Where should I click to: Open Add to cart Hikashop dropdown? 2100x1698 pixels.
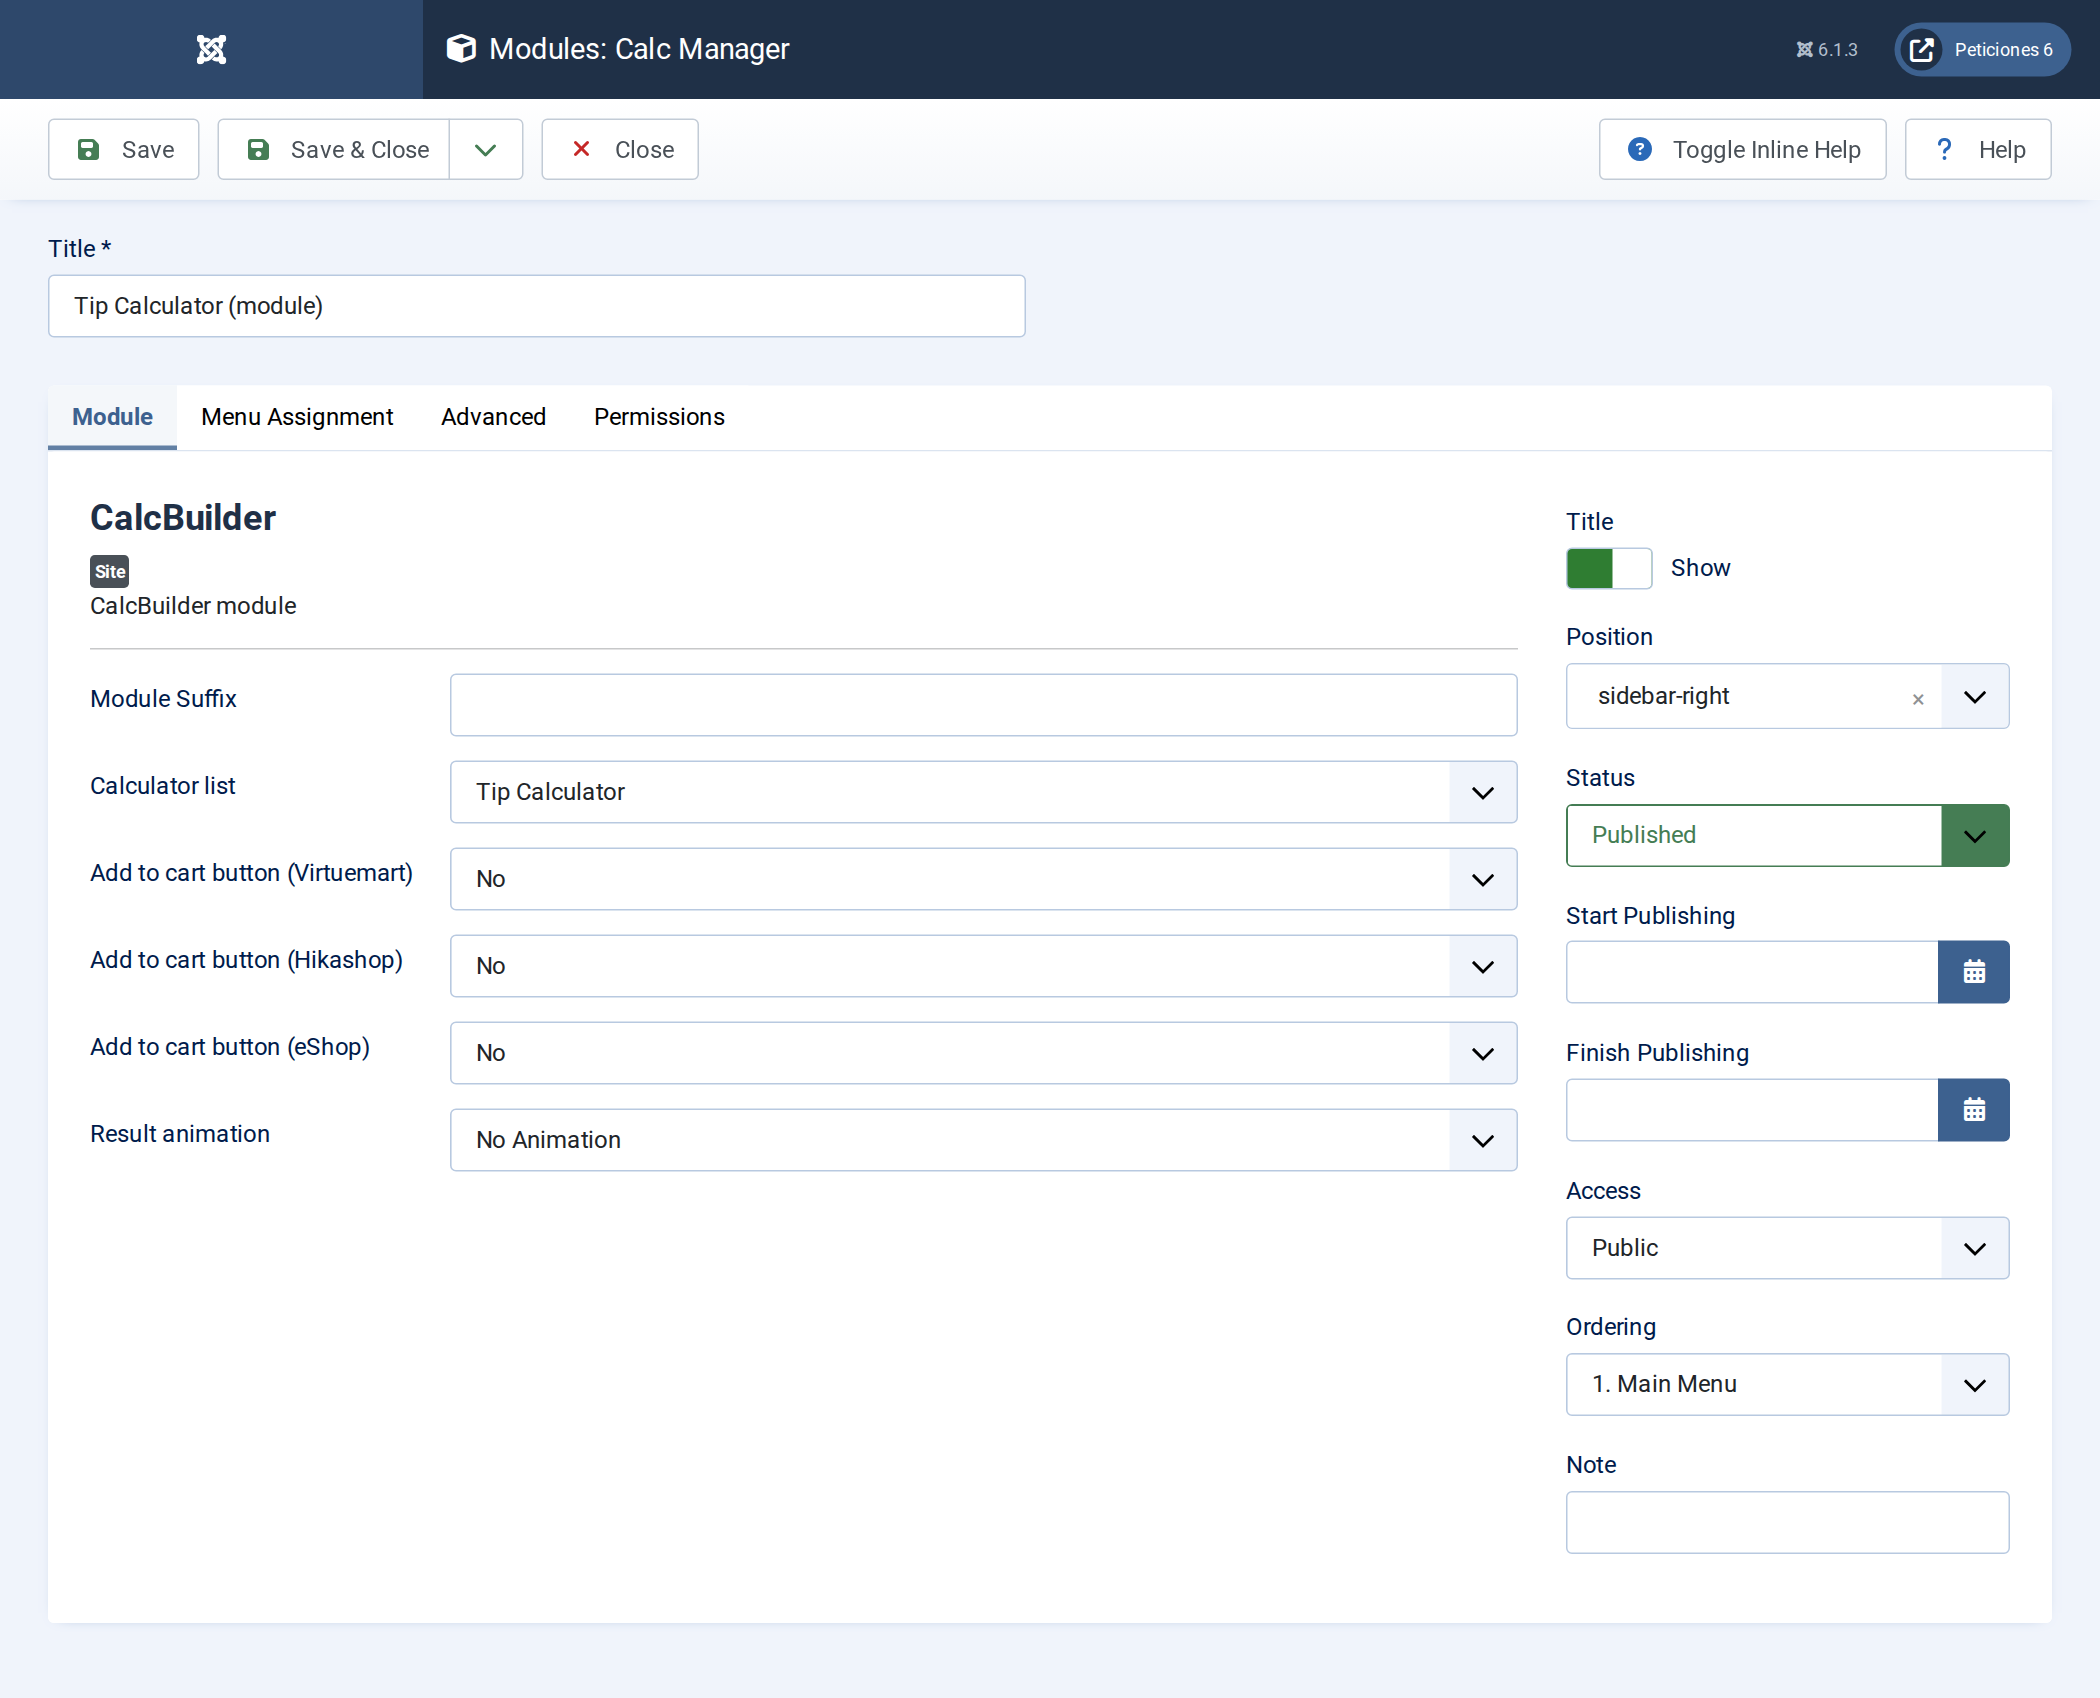(984, 966)
